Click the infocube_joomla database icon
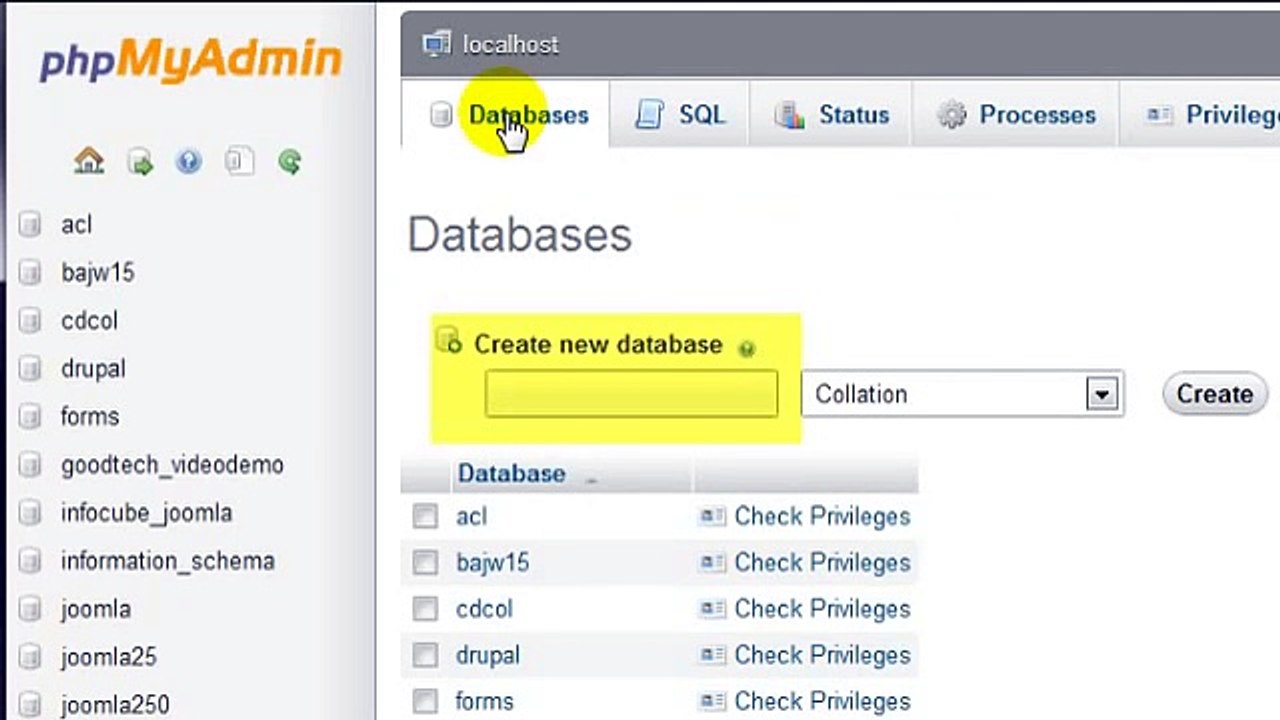Screen dimensions: 1280x720 pyautogui.click(x=30, y=512)
